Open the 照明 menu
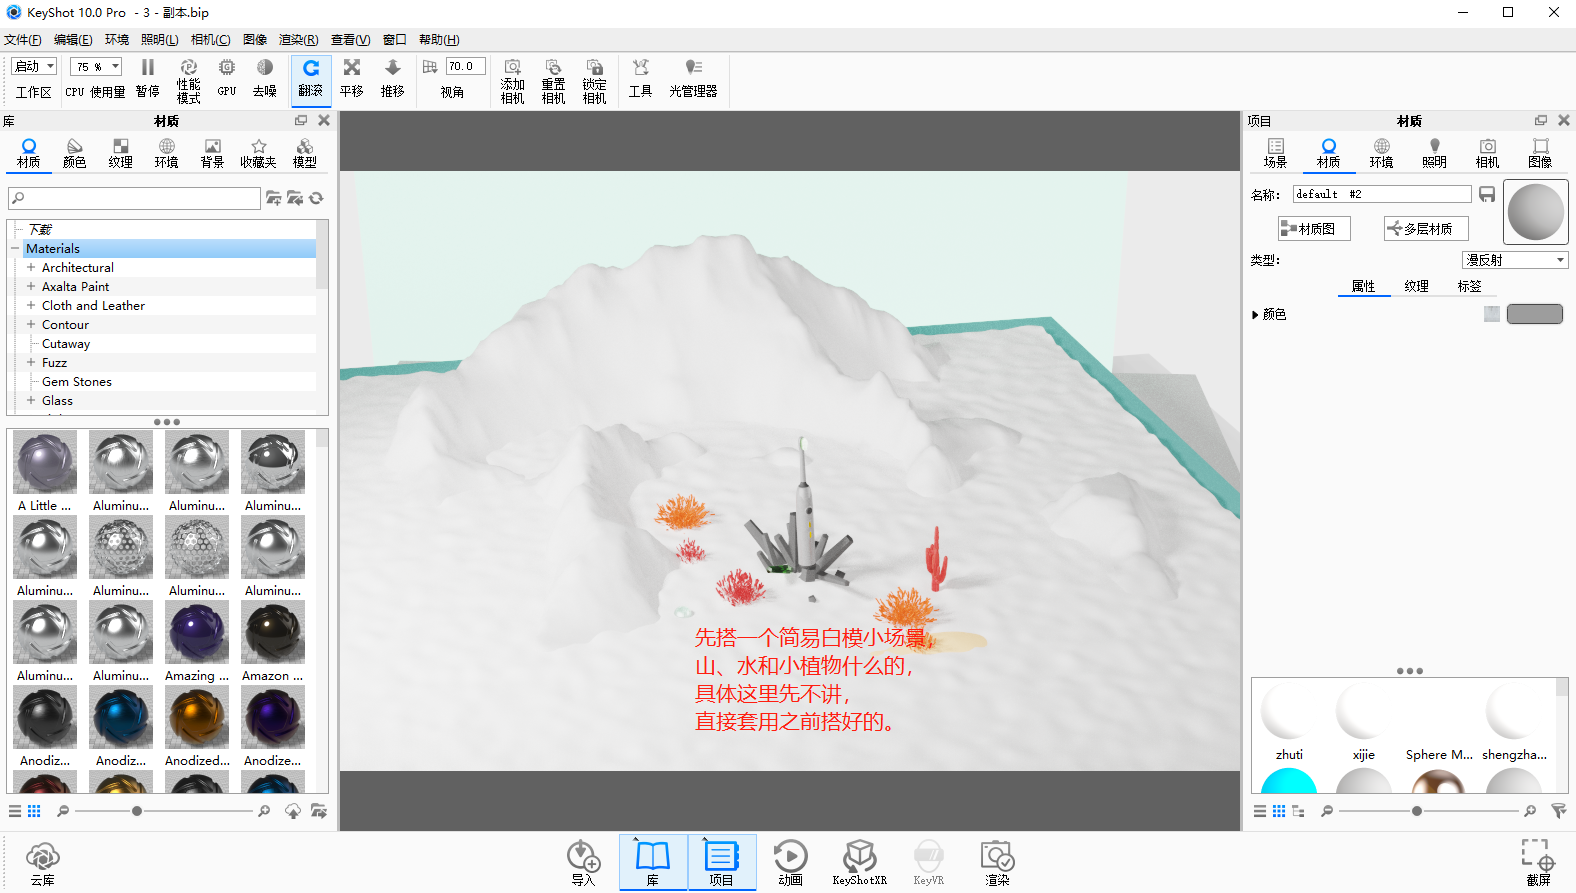1576x893 pixels. (159, 40)
